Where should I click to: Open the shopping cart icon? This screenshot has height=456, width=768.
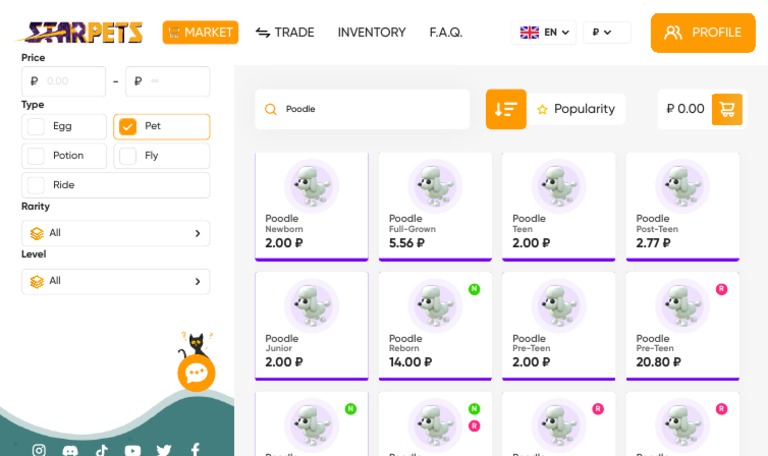727,109
